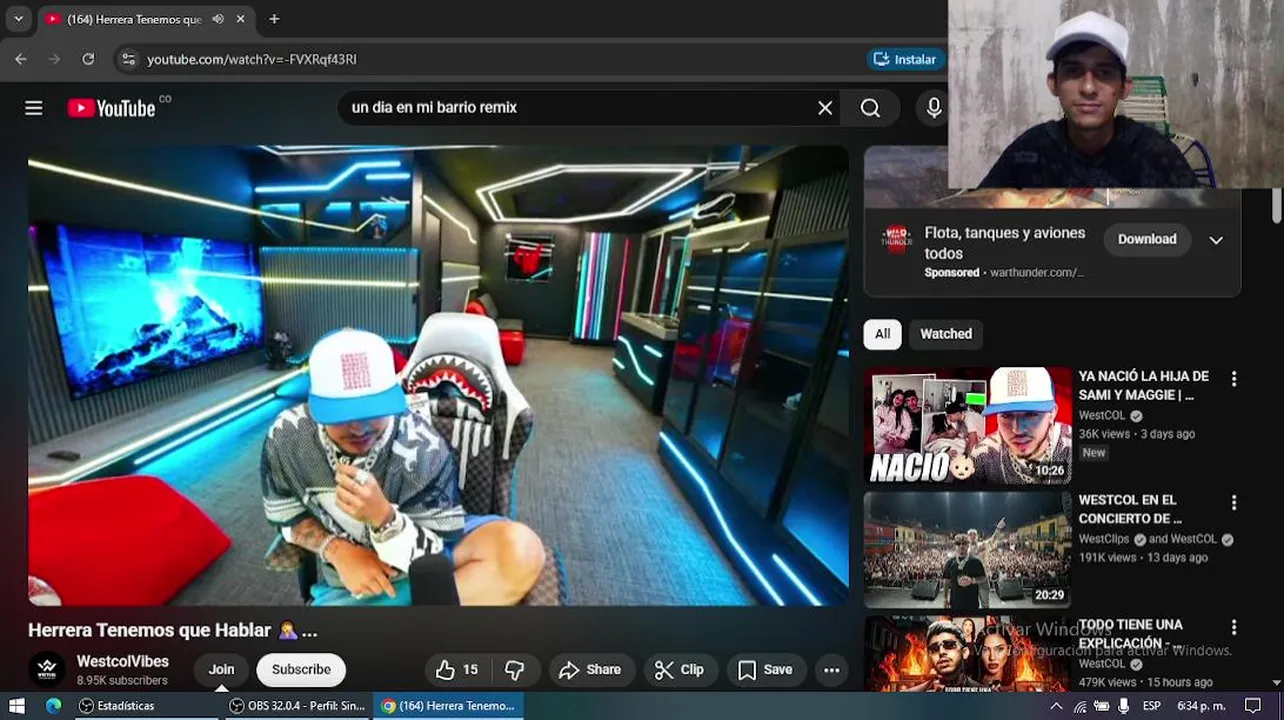
Task: Open network tray icon
Action: pyautogui.click(x=1080, y=706)
